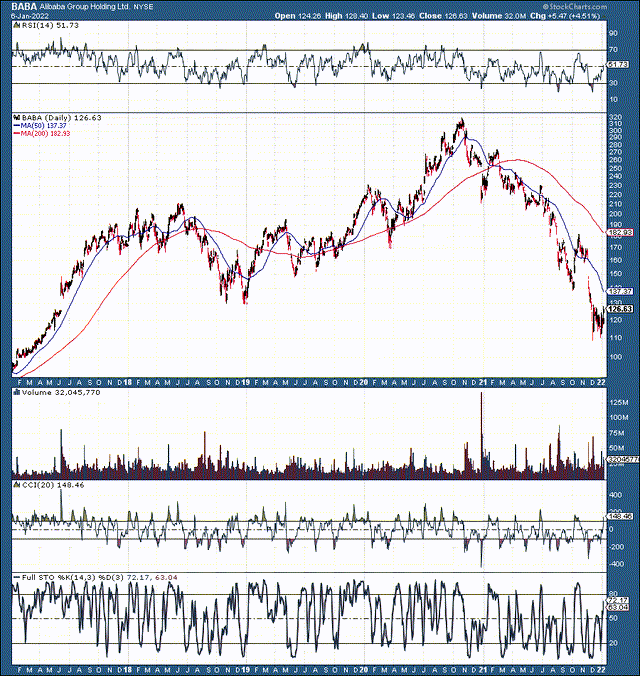
Task: Click the 126.63 last price tag on right axis
Action: tap(620, 309)
